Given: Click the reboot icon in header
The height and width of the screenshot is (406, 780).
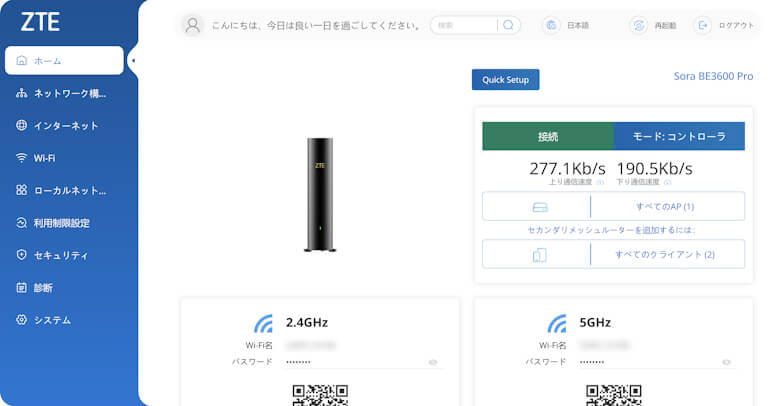Looking at the screenshot, I should point(637,25).
